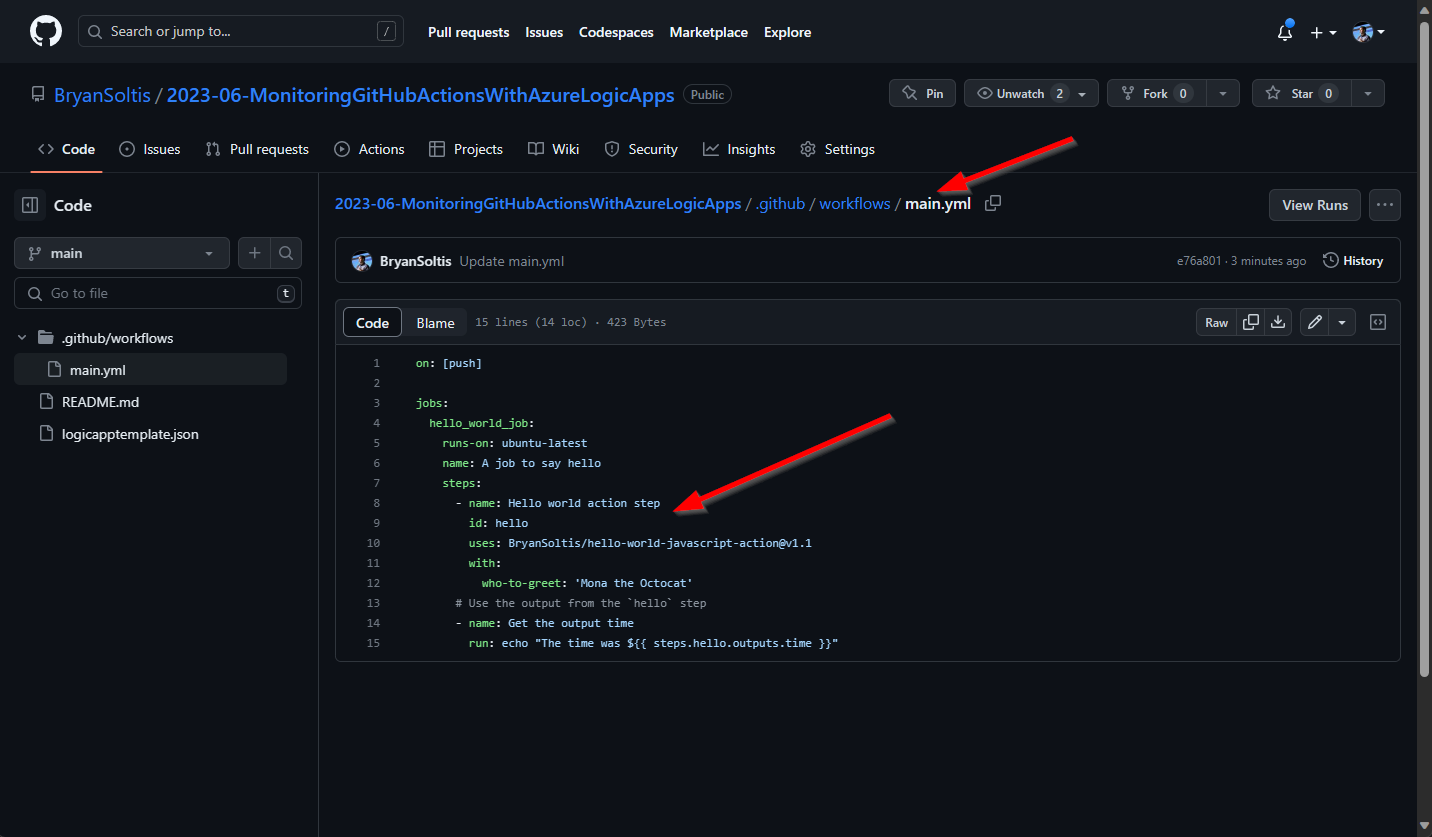The width and height of the screenshot is (1432, 837).
Task: Add file with the plus button
Action: (254, 253)
